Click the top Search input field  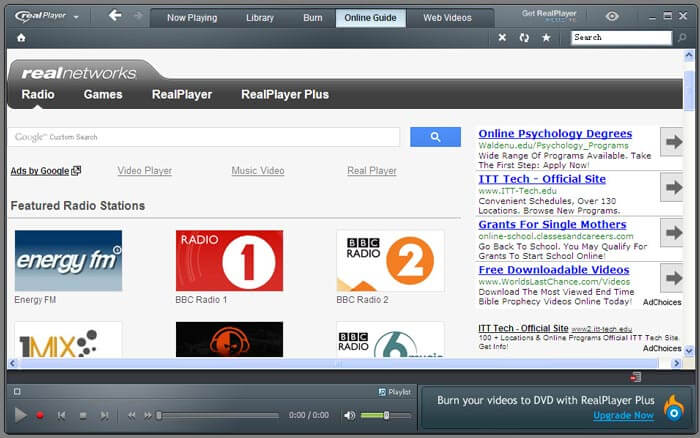coord(621,38)
